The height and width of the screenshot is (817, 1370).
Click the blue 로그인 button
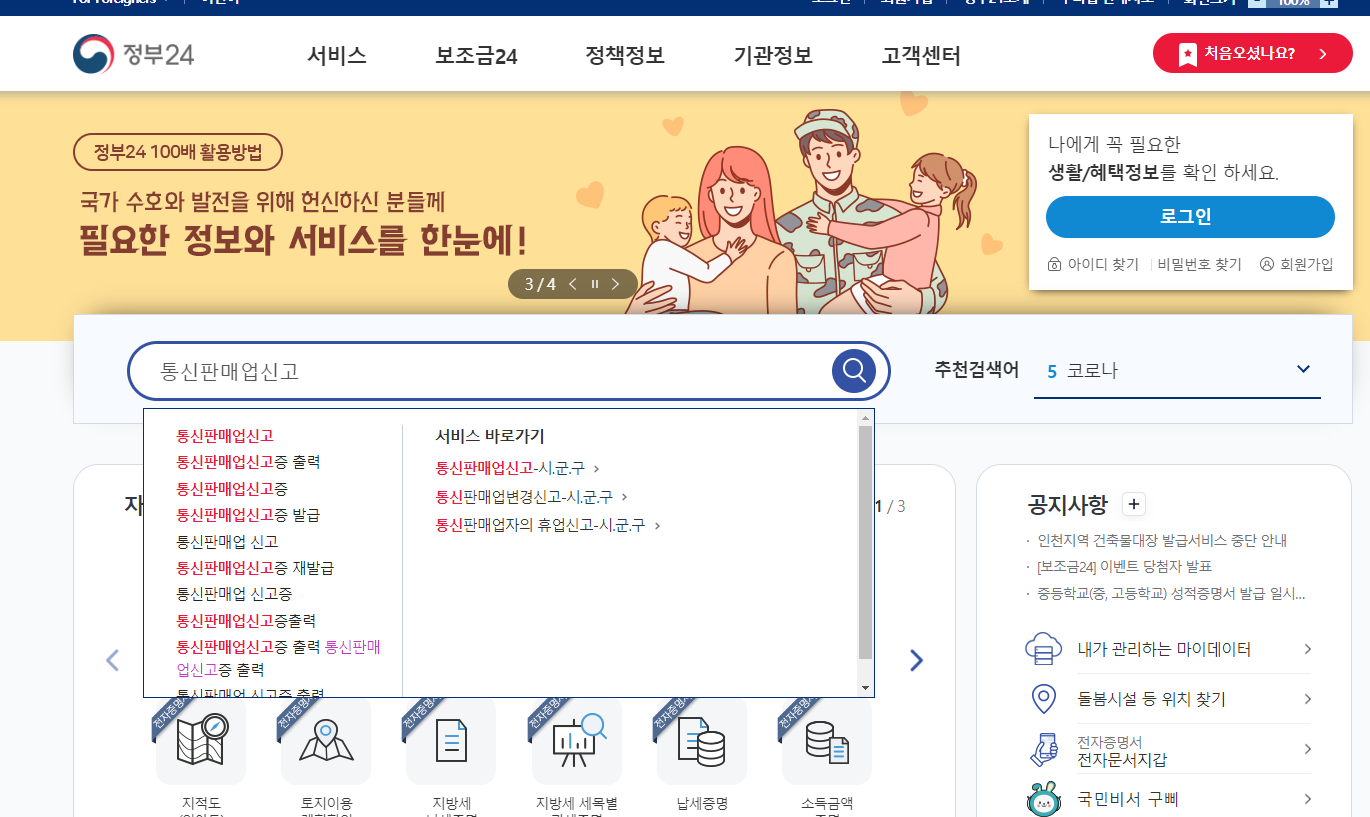point(1190,217)
